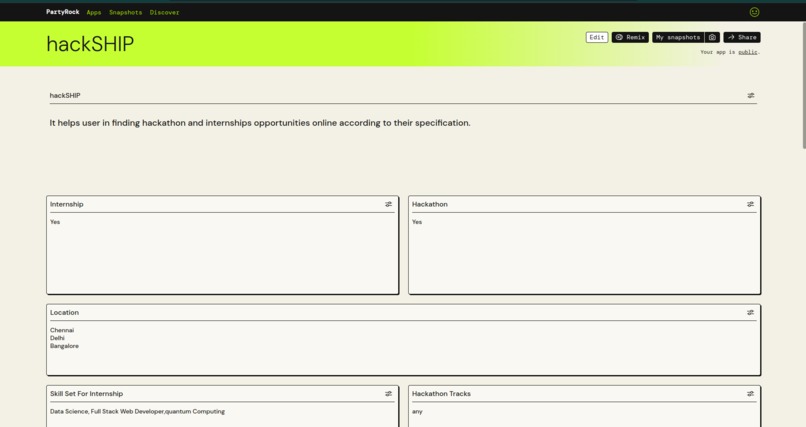
Task: Click the Hackathon Tracks input showing any
Action: point(584,415)
